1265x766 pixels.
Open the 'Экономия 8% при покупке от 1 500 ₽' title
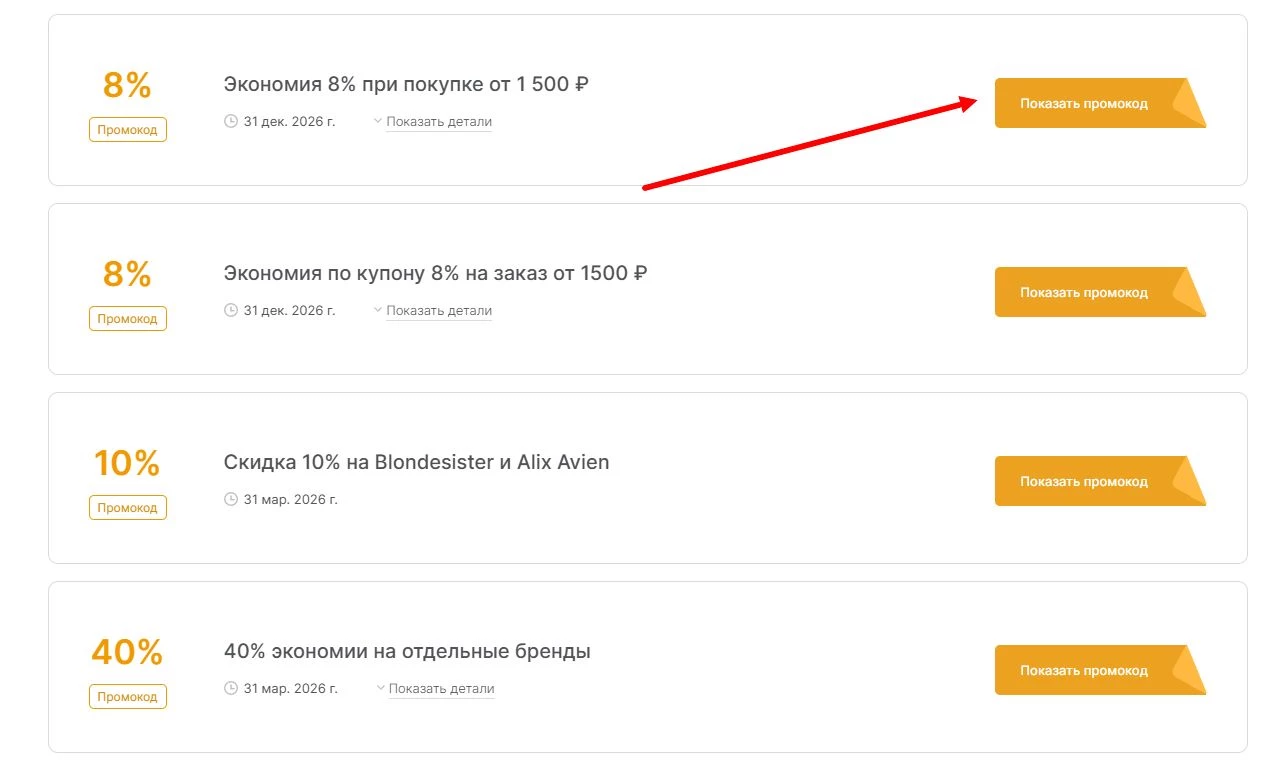(406, 84)
